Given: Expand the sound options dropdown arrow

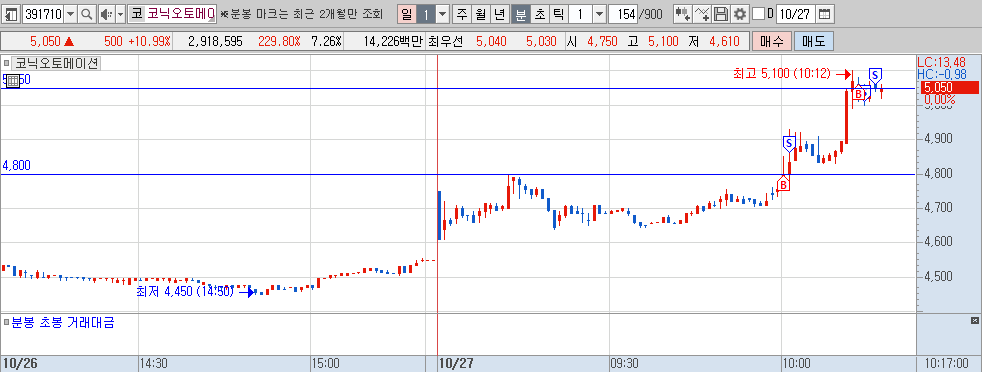Looking at the screenshot, I should tap(120, 13).
